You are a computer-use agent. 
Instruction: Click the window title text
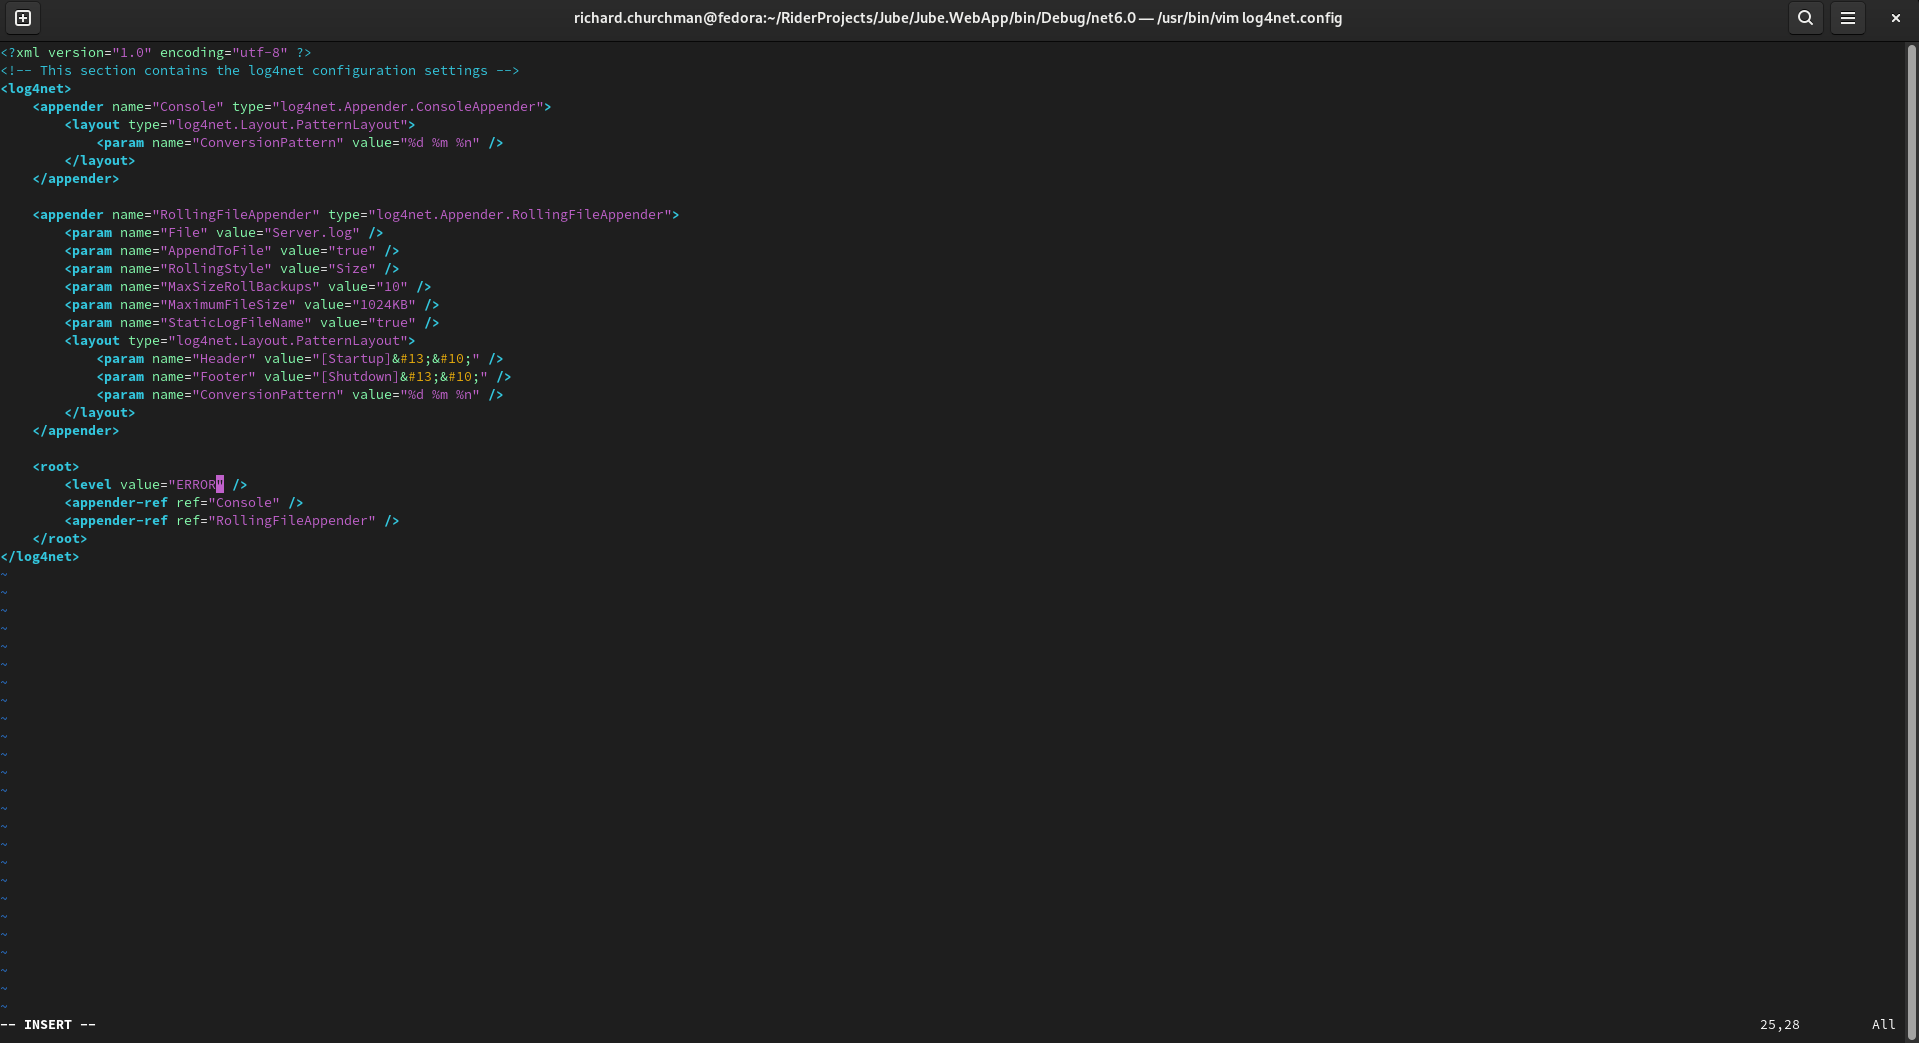point(958,18)
